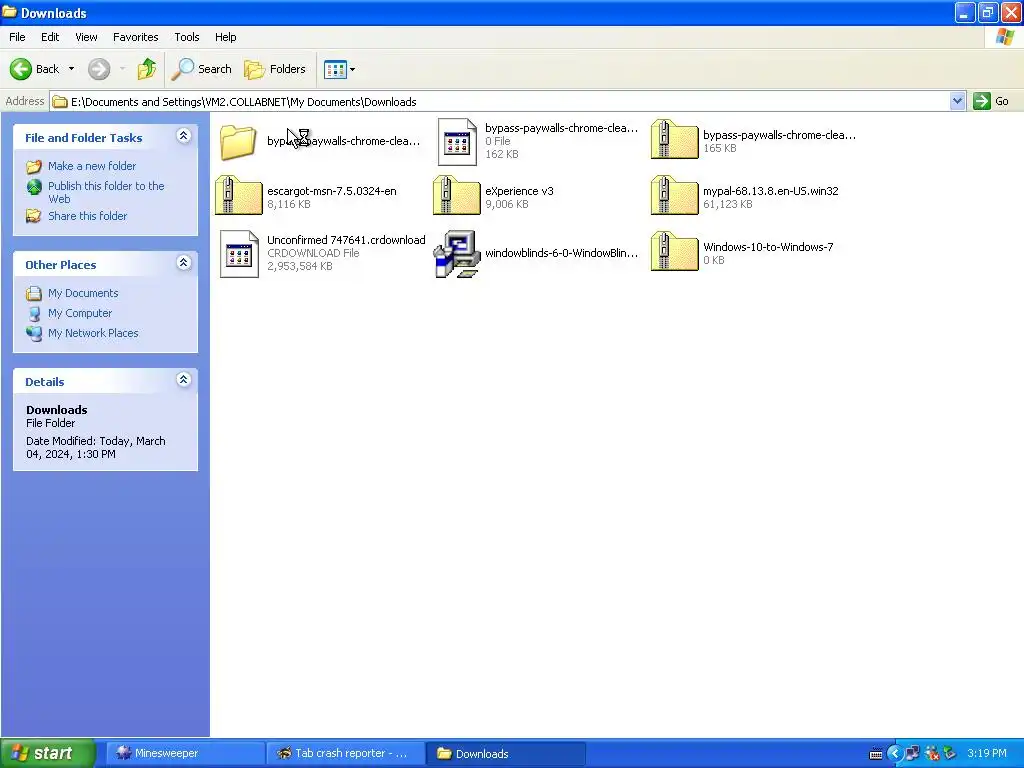
Task: Go to My Documents
Action: tap(83, 293)
